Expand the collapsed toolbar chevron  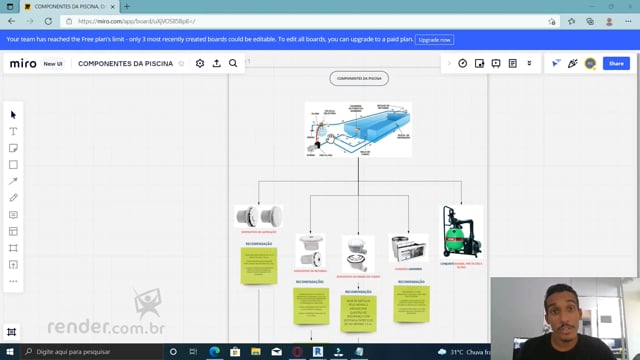click(449, 63)
